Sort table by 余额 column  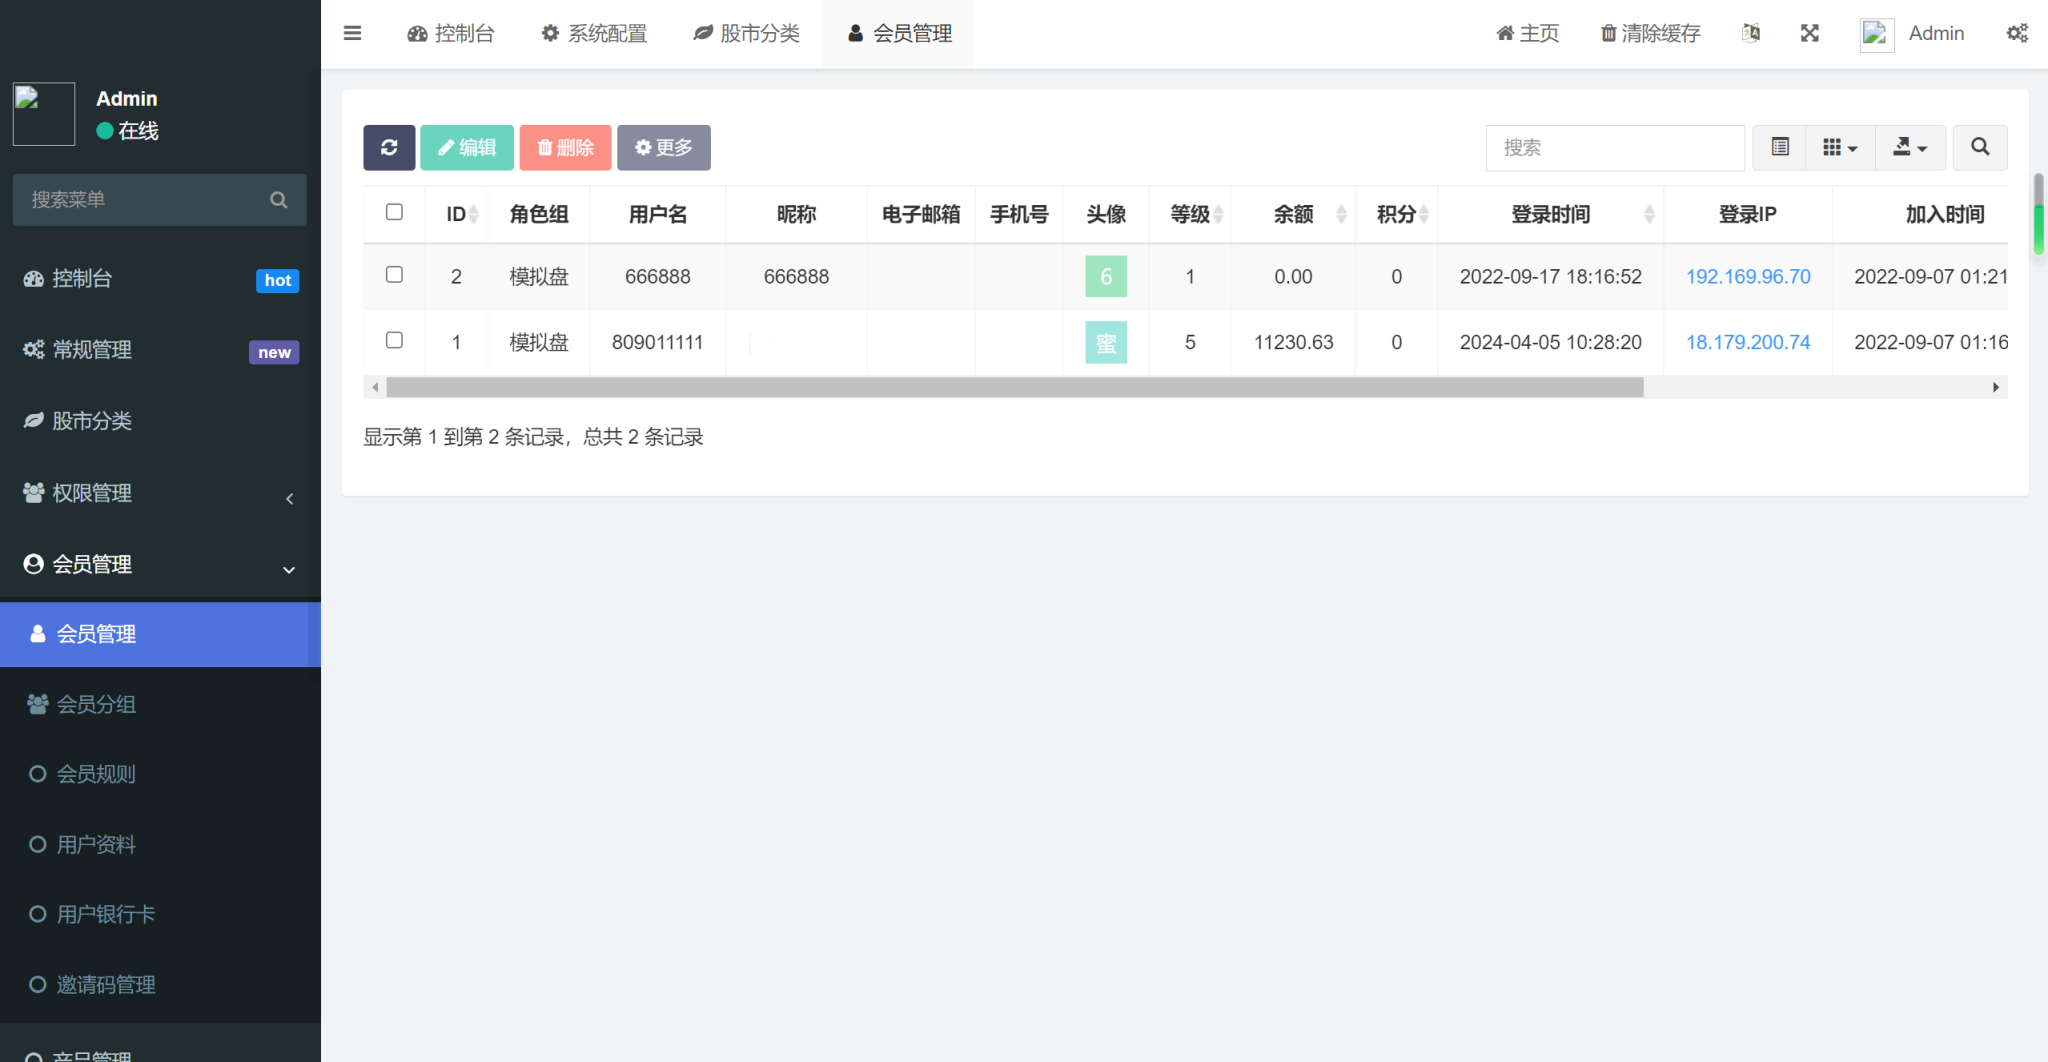point(1293,214)
